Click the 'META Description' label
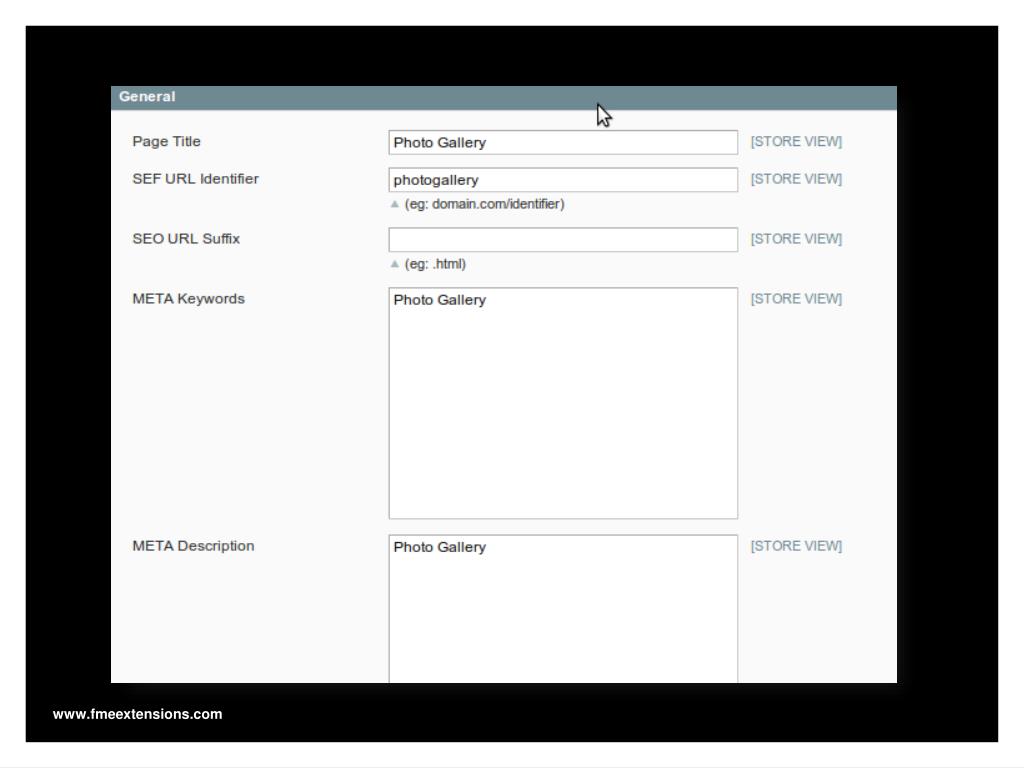Screen dimensions: 1024x768 [x=193, y=546]
